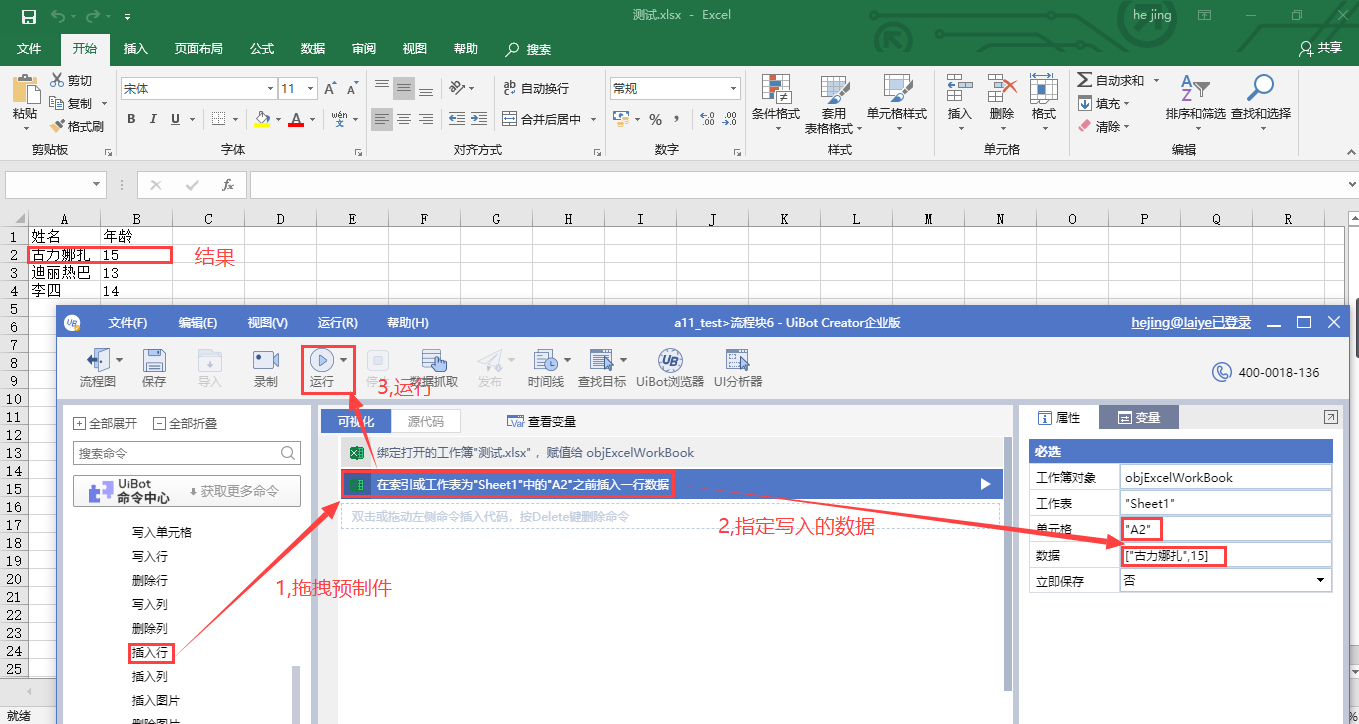This screenshot has height=724, width=1359.
Task: Expand all commands with 全部展开
Action: pyautogui.click(x=106, y=423)
